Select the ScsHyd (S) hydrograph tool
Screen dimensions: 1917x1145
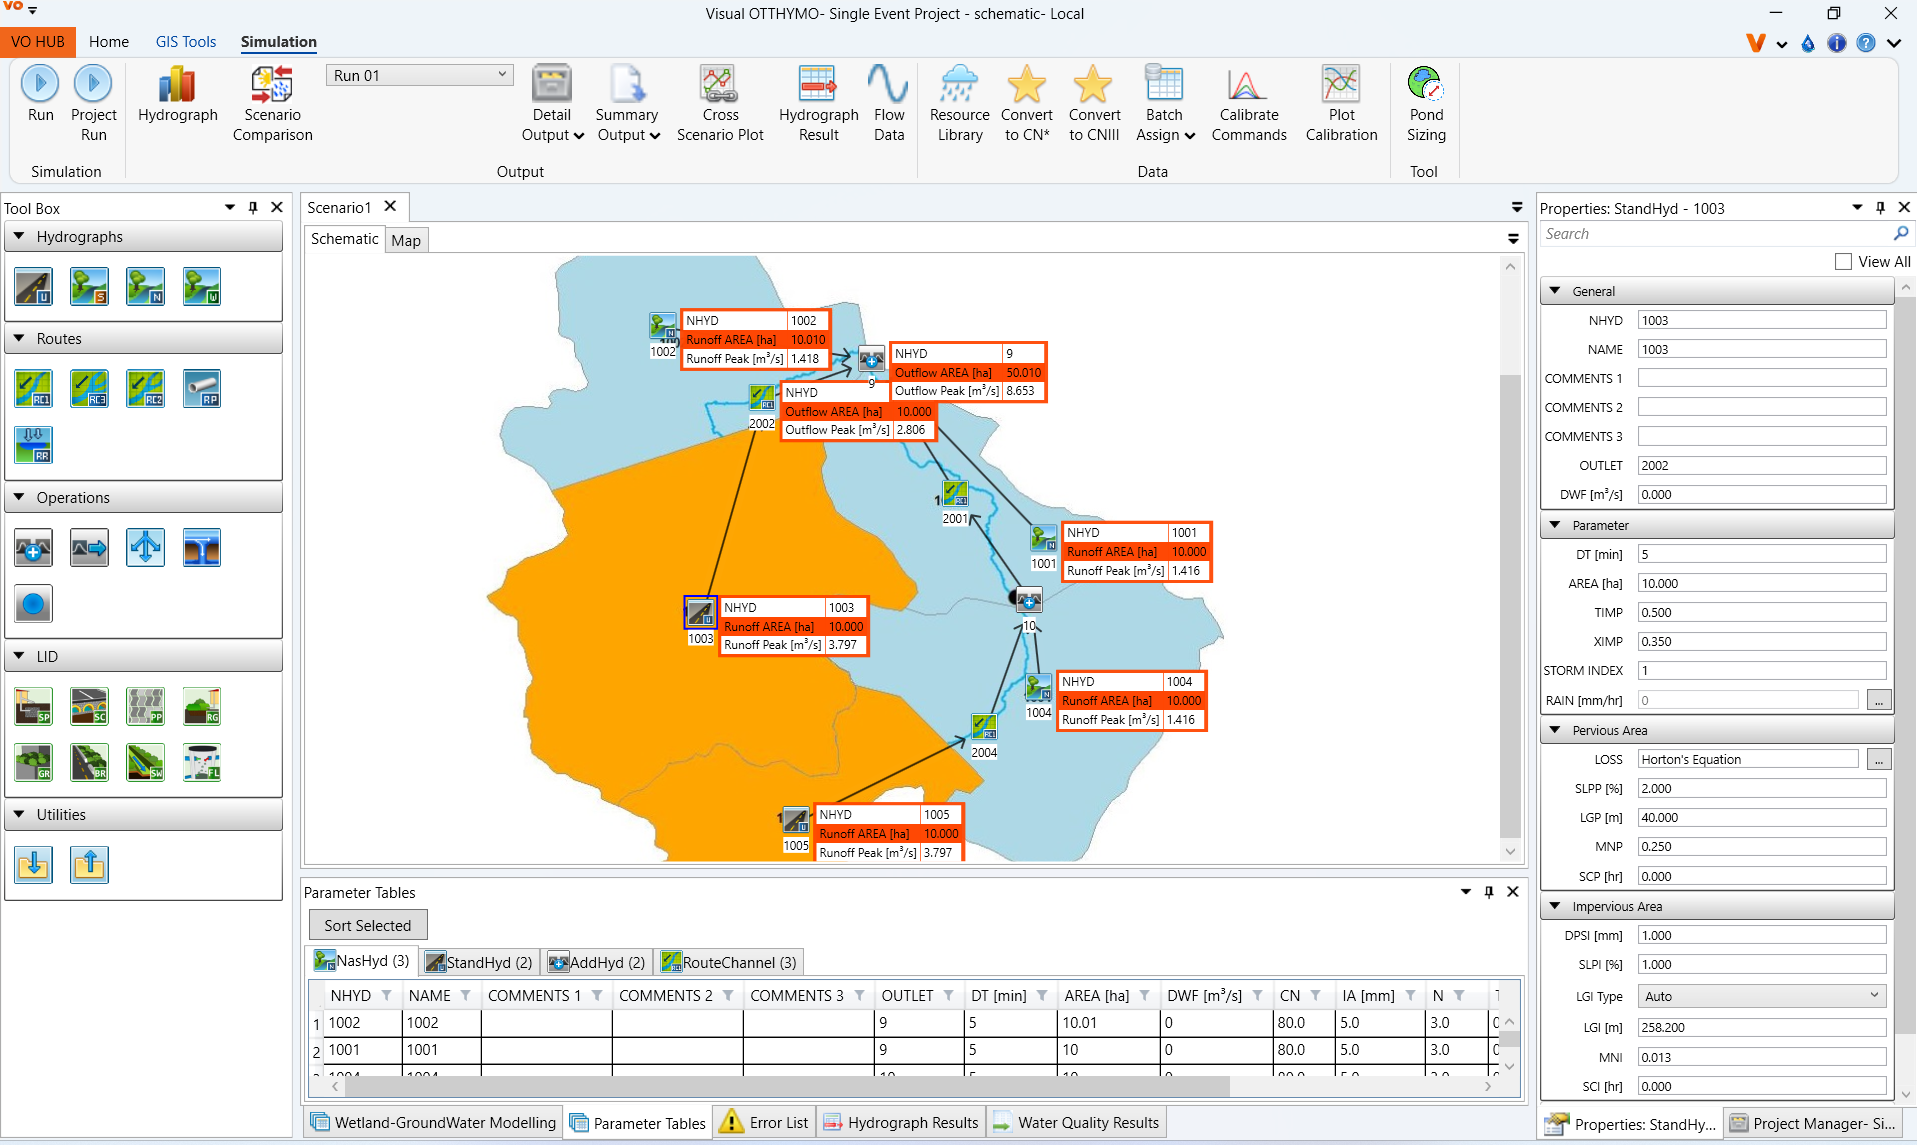(89, 287)
